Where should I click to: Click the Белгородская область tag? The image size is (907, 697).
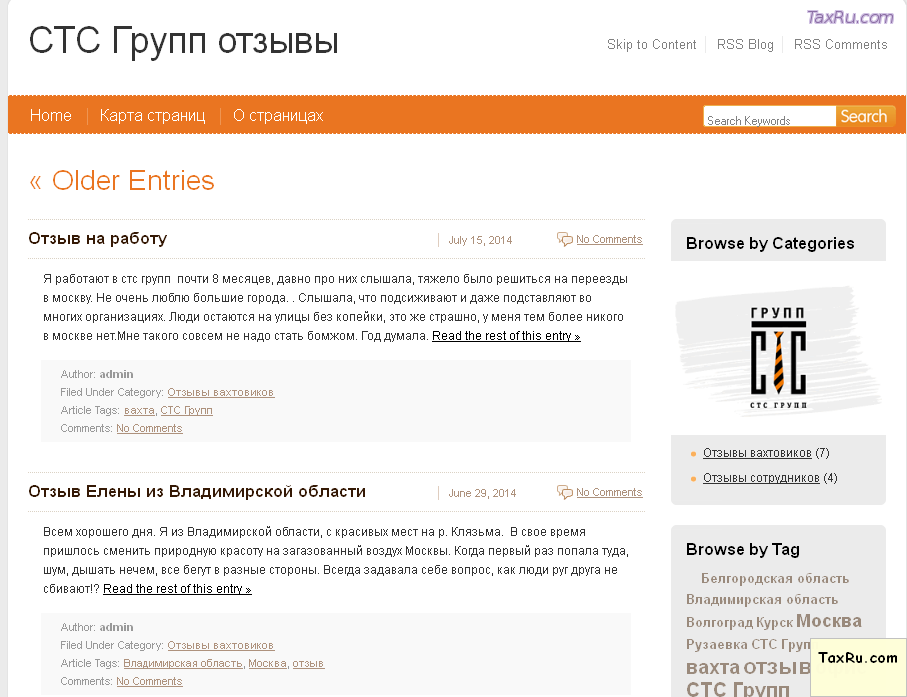774,578
